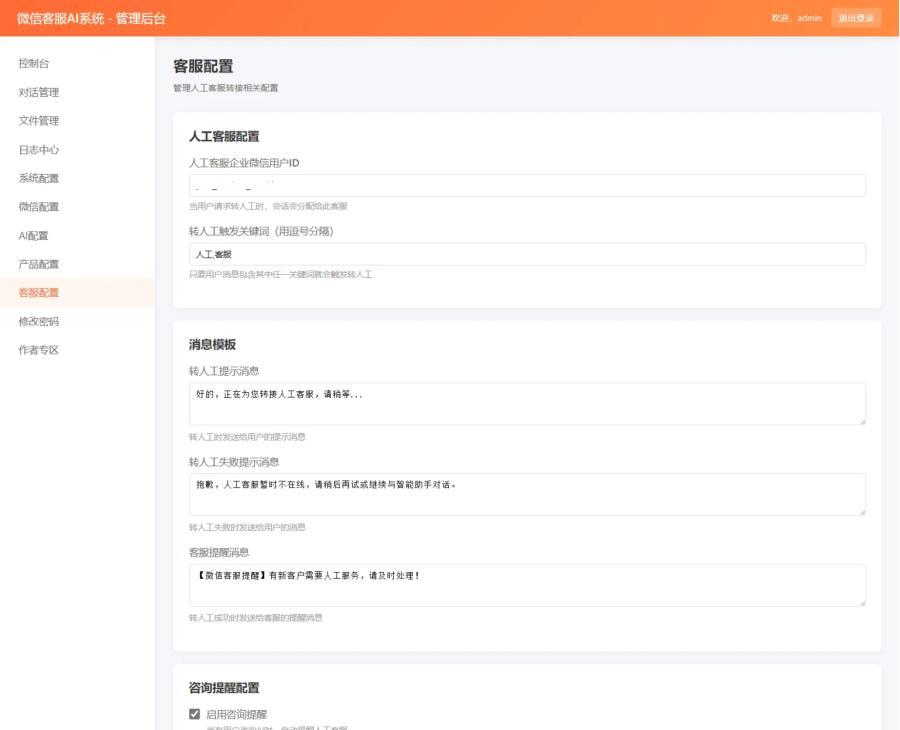Viewport: 900px width, 730px height.
Task: Enable the 启用咨询提醒 checkbox
Action: click(x=196, y=712)
